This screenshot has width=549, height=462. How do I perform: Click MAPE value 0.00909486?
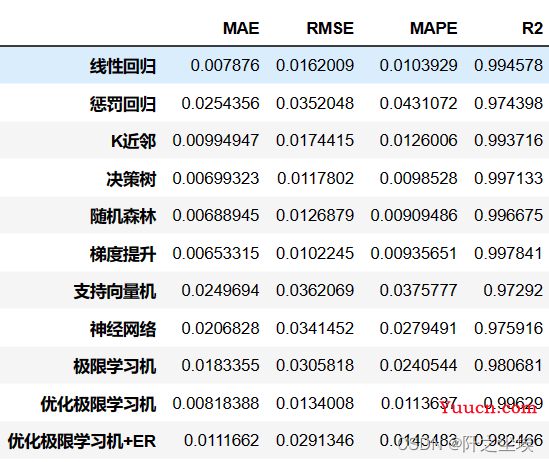[414, 215]
